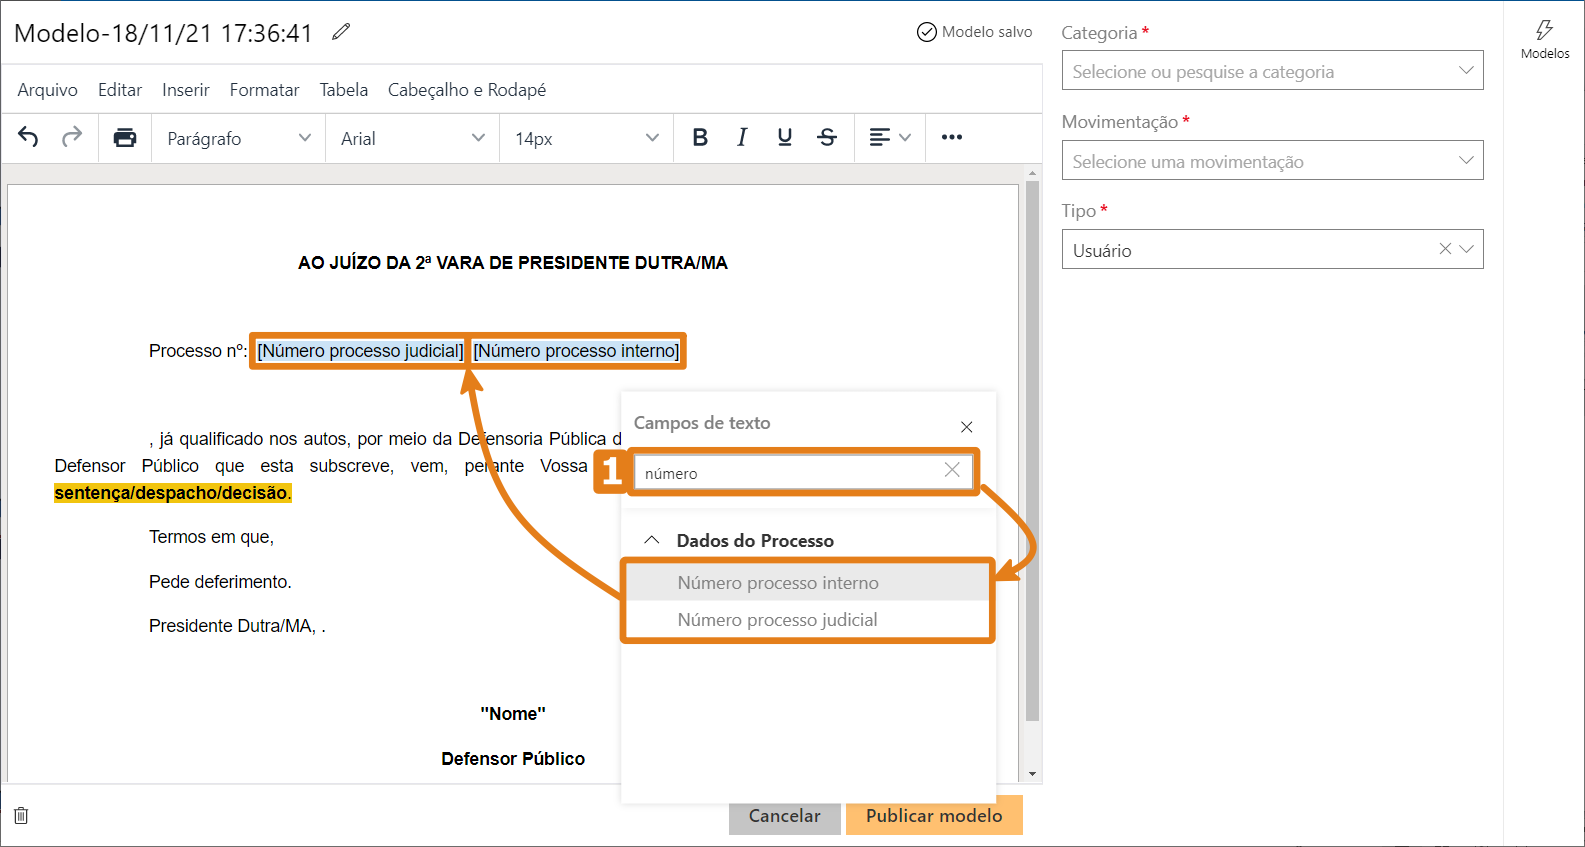
Task: Delete the model with the trash icon
Action: click(x=21, y=815)
